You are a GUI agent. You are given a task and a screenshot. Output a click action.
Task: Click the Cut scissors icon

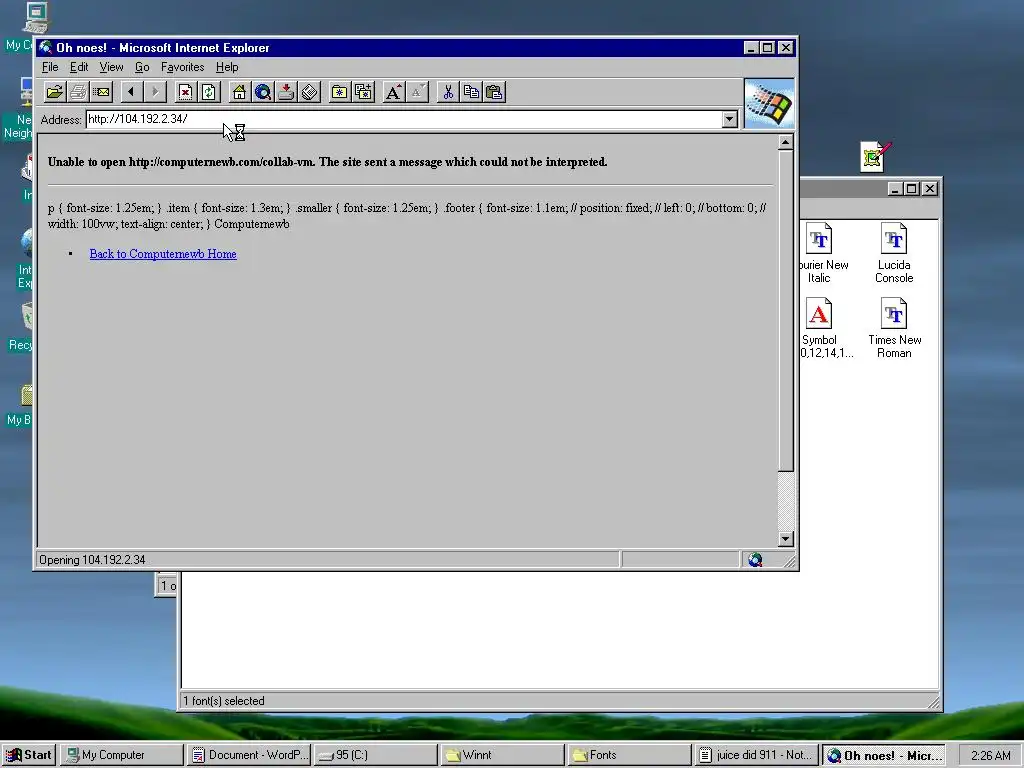click(x=447, y=92)
